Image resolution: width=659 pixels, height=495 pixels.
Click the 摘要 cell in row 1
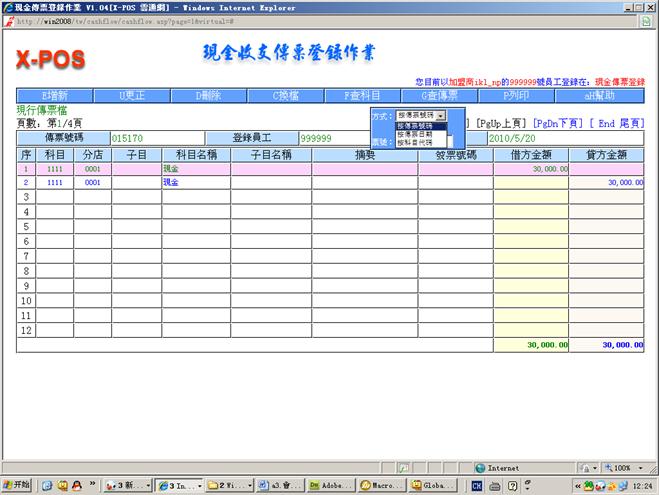click(x=364, y=169)
